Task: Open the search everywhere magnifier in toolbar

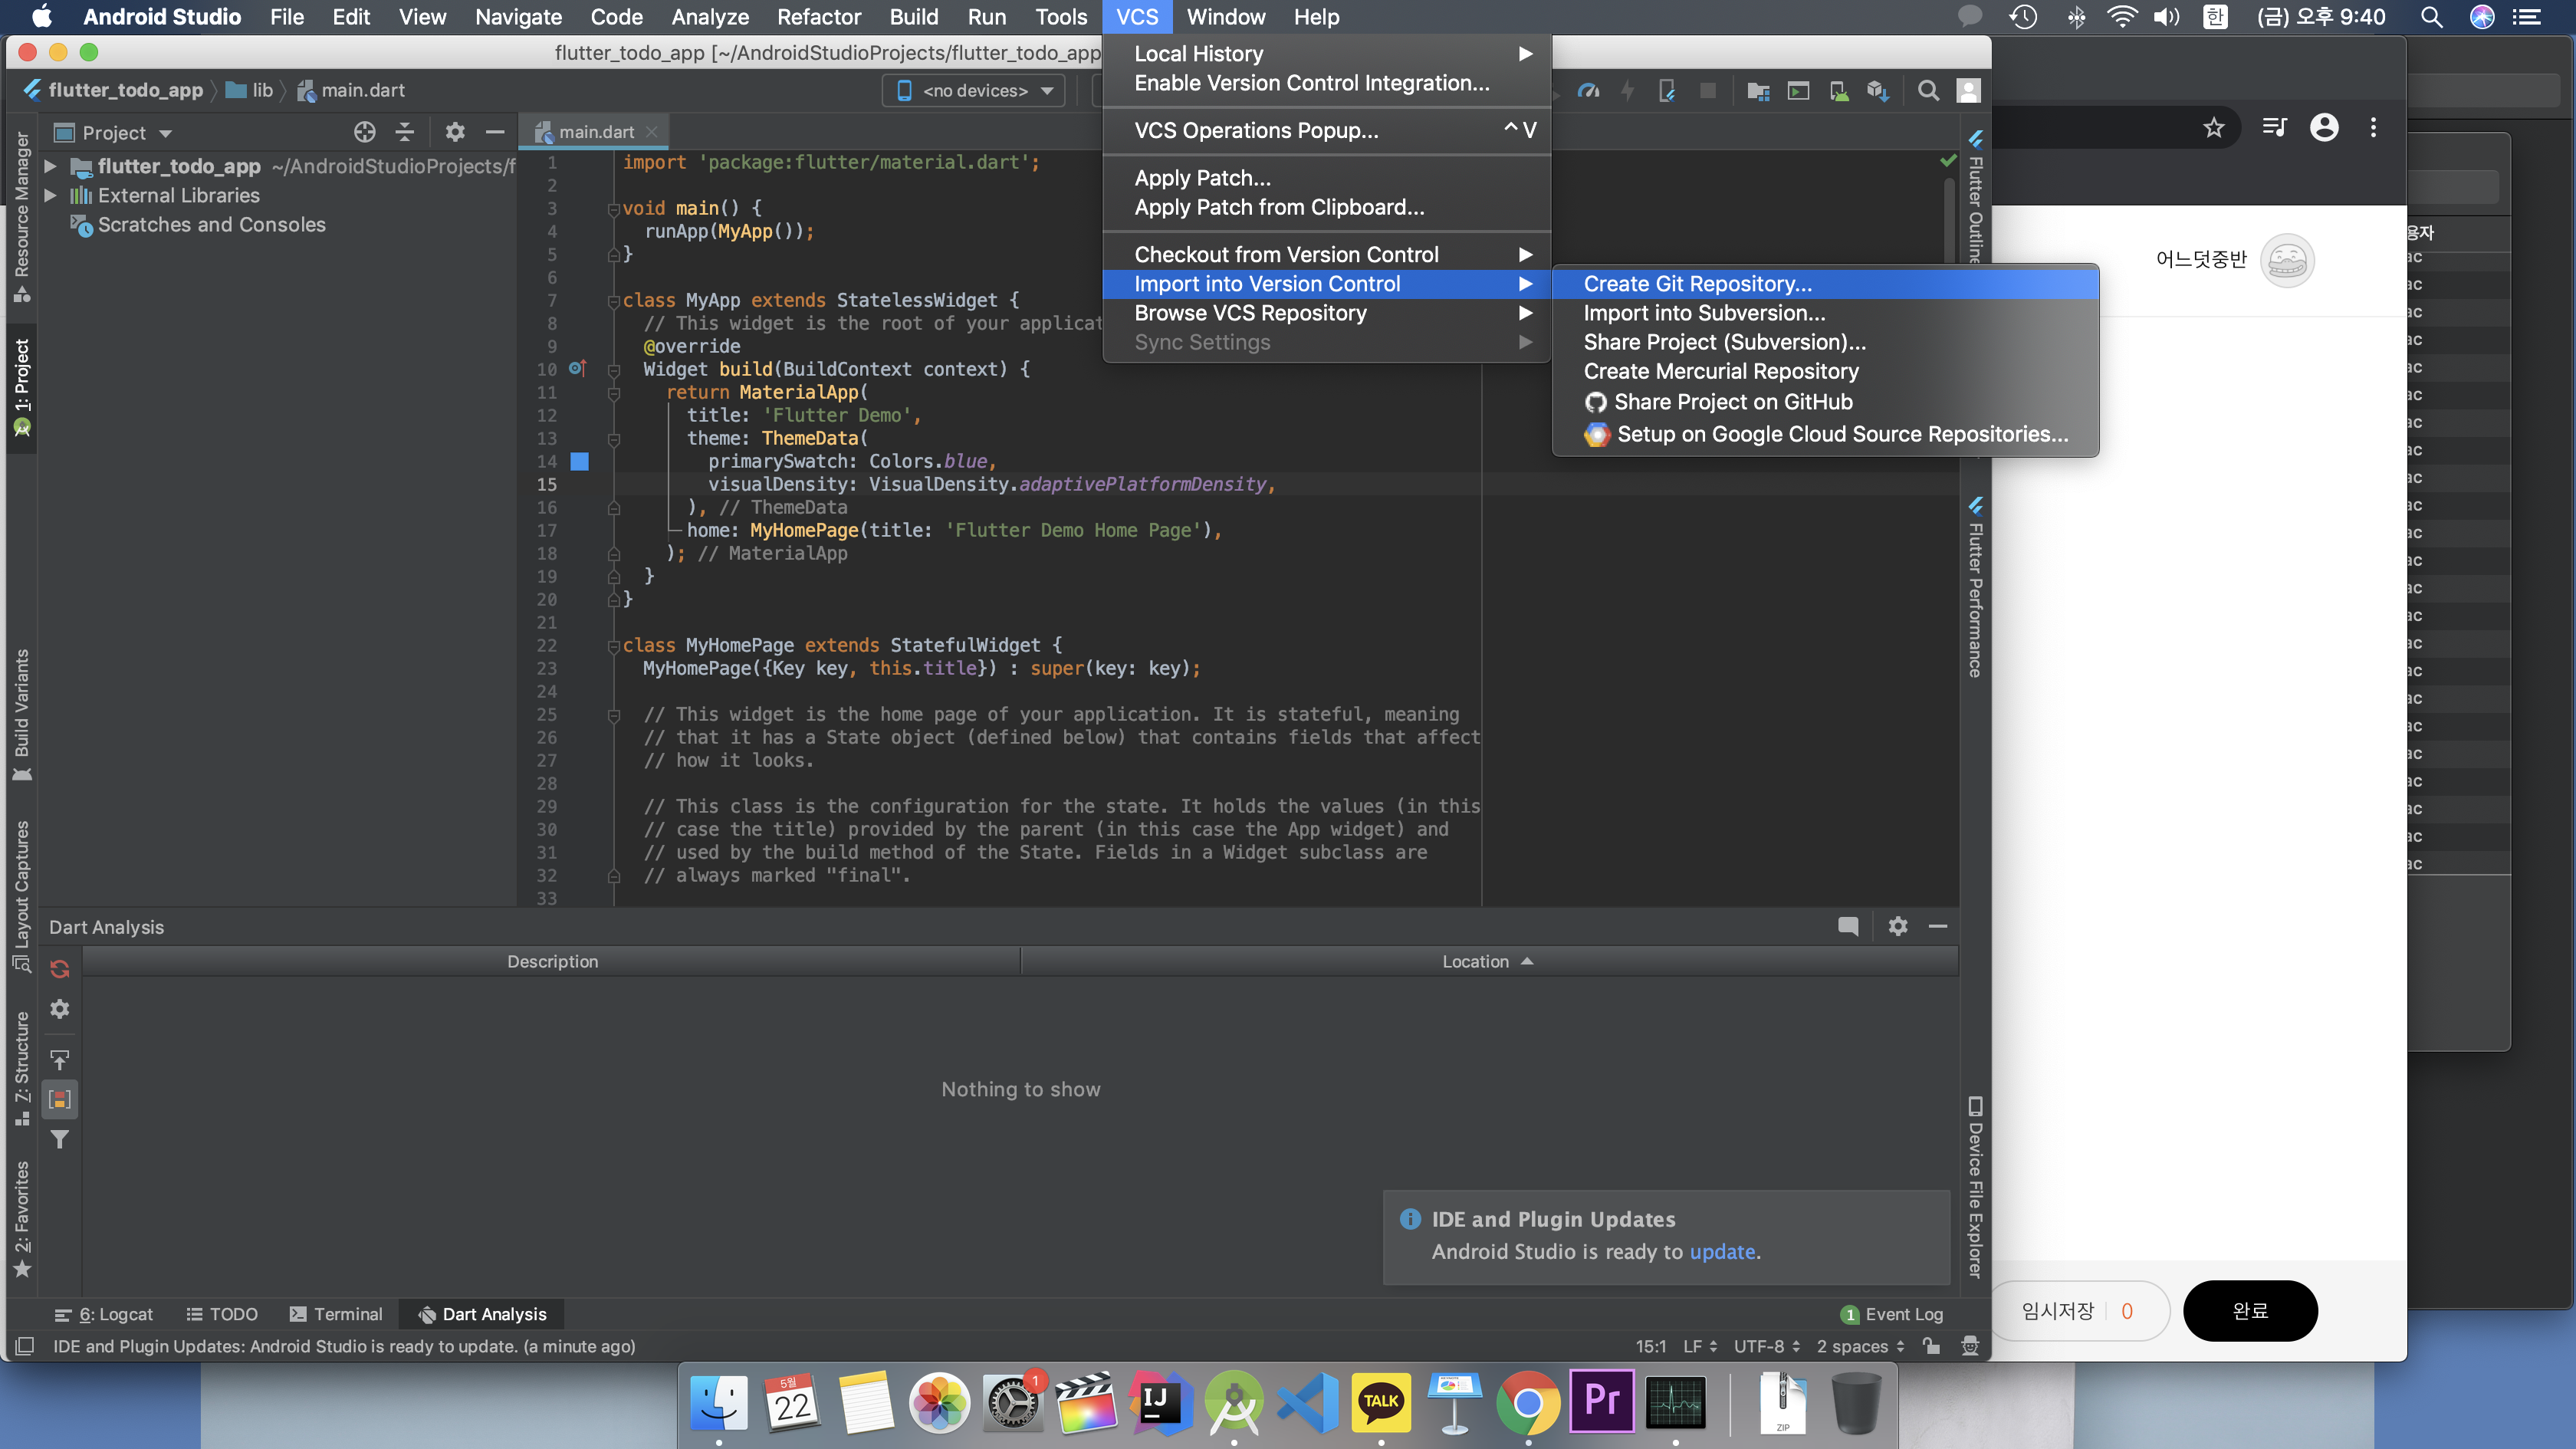Action: [1928, 91]
